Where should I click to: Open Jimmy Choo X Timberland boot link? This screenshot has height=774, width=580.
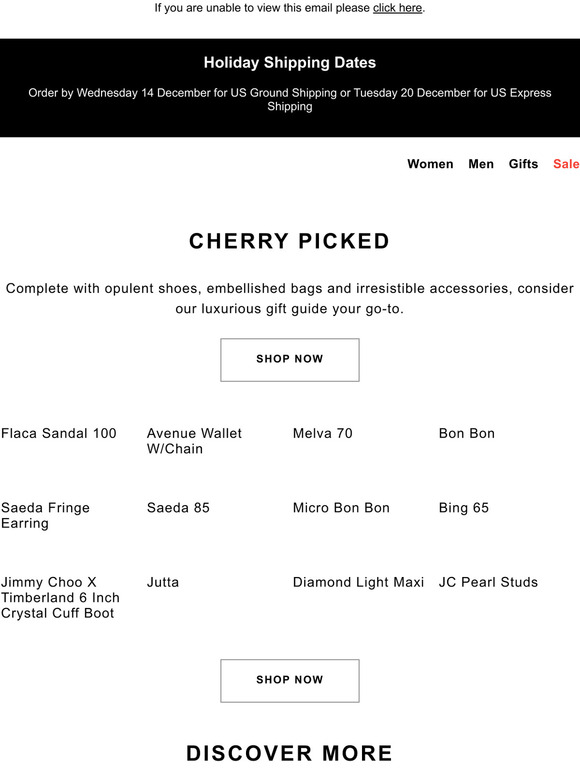click(60, 598)
